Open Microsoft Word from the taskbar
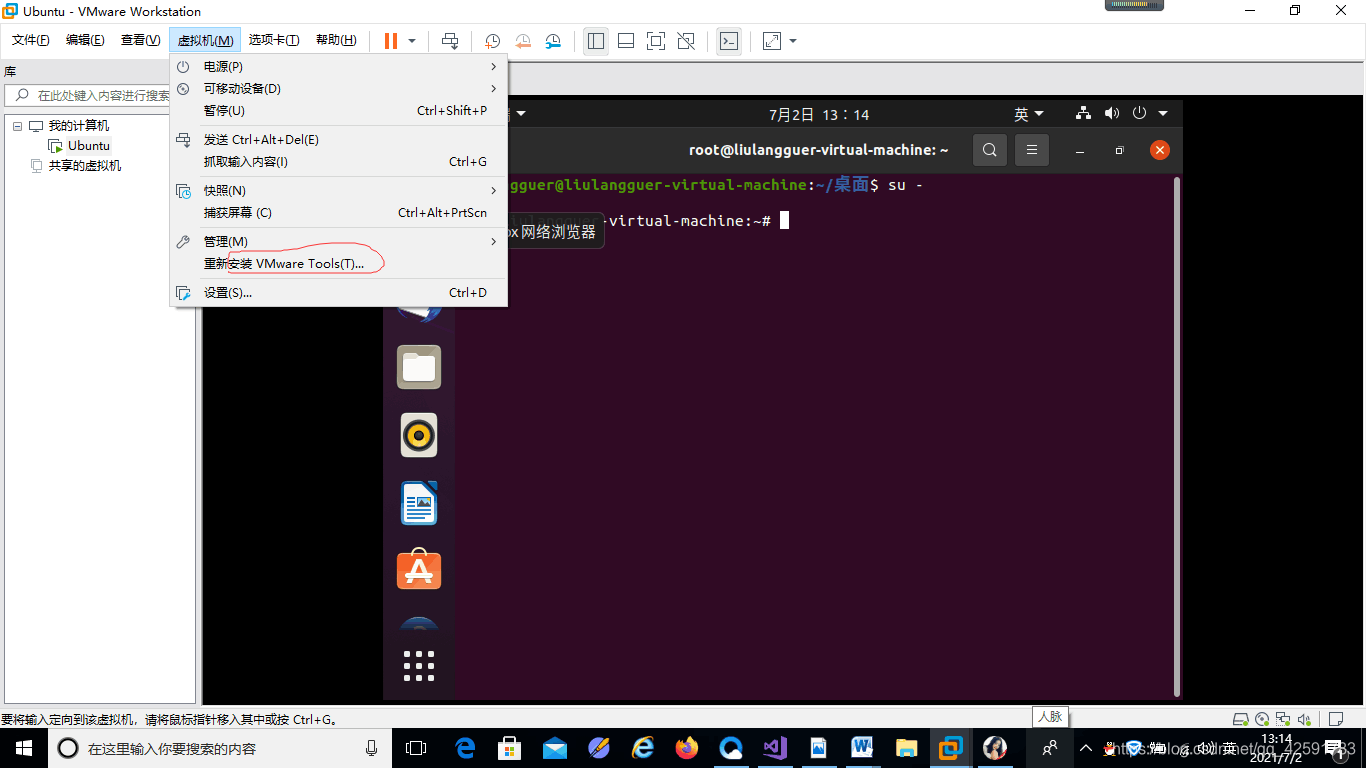 coord(862,748)
